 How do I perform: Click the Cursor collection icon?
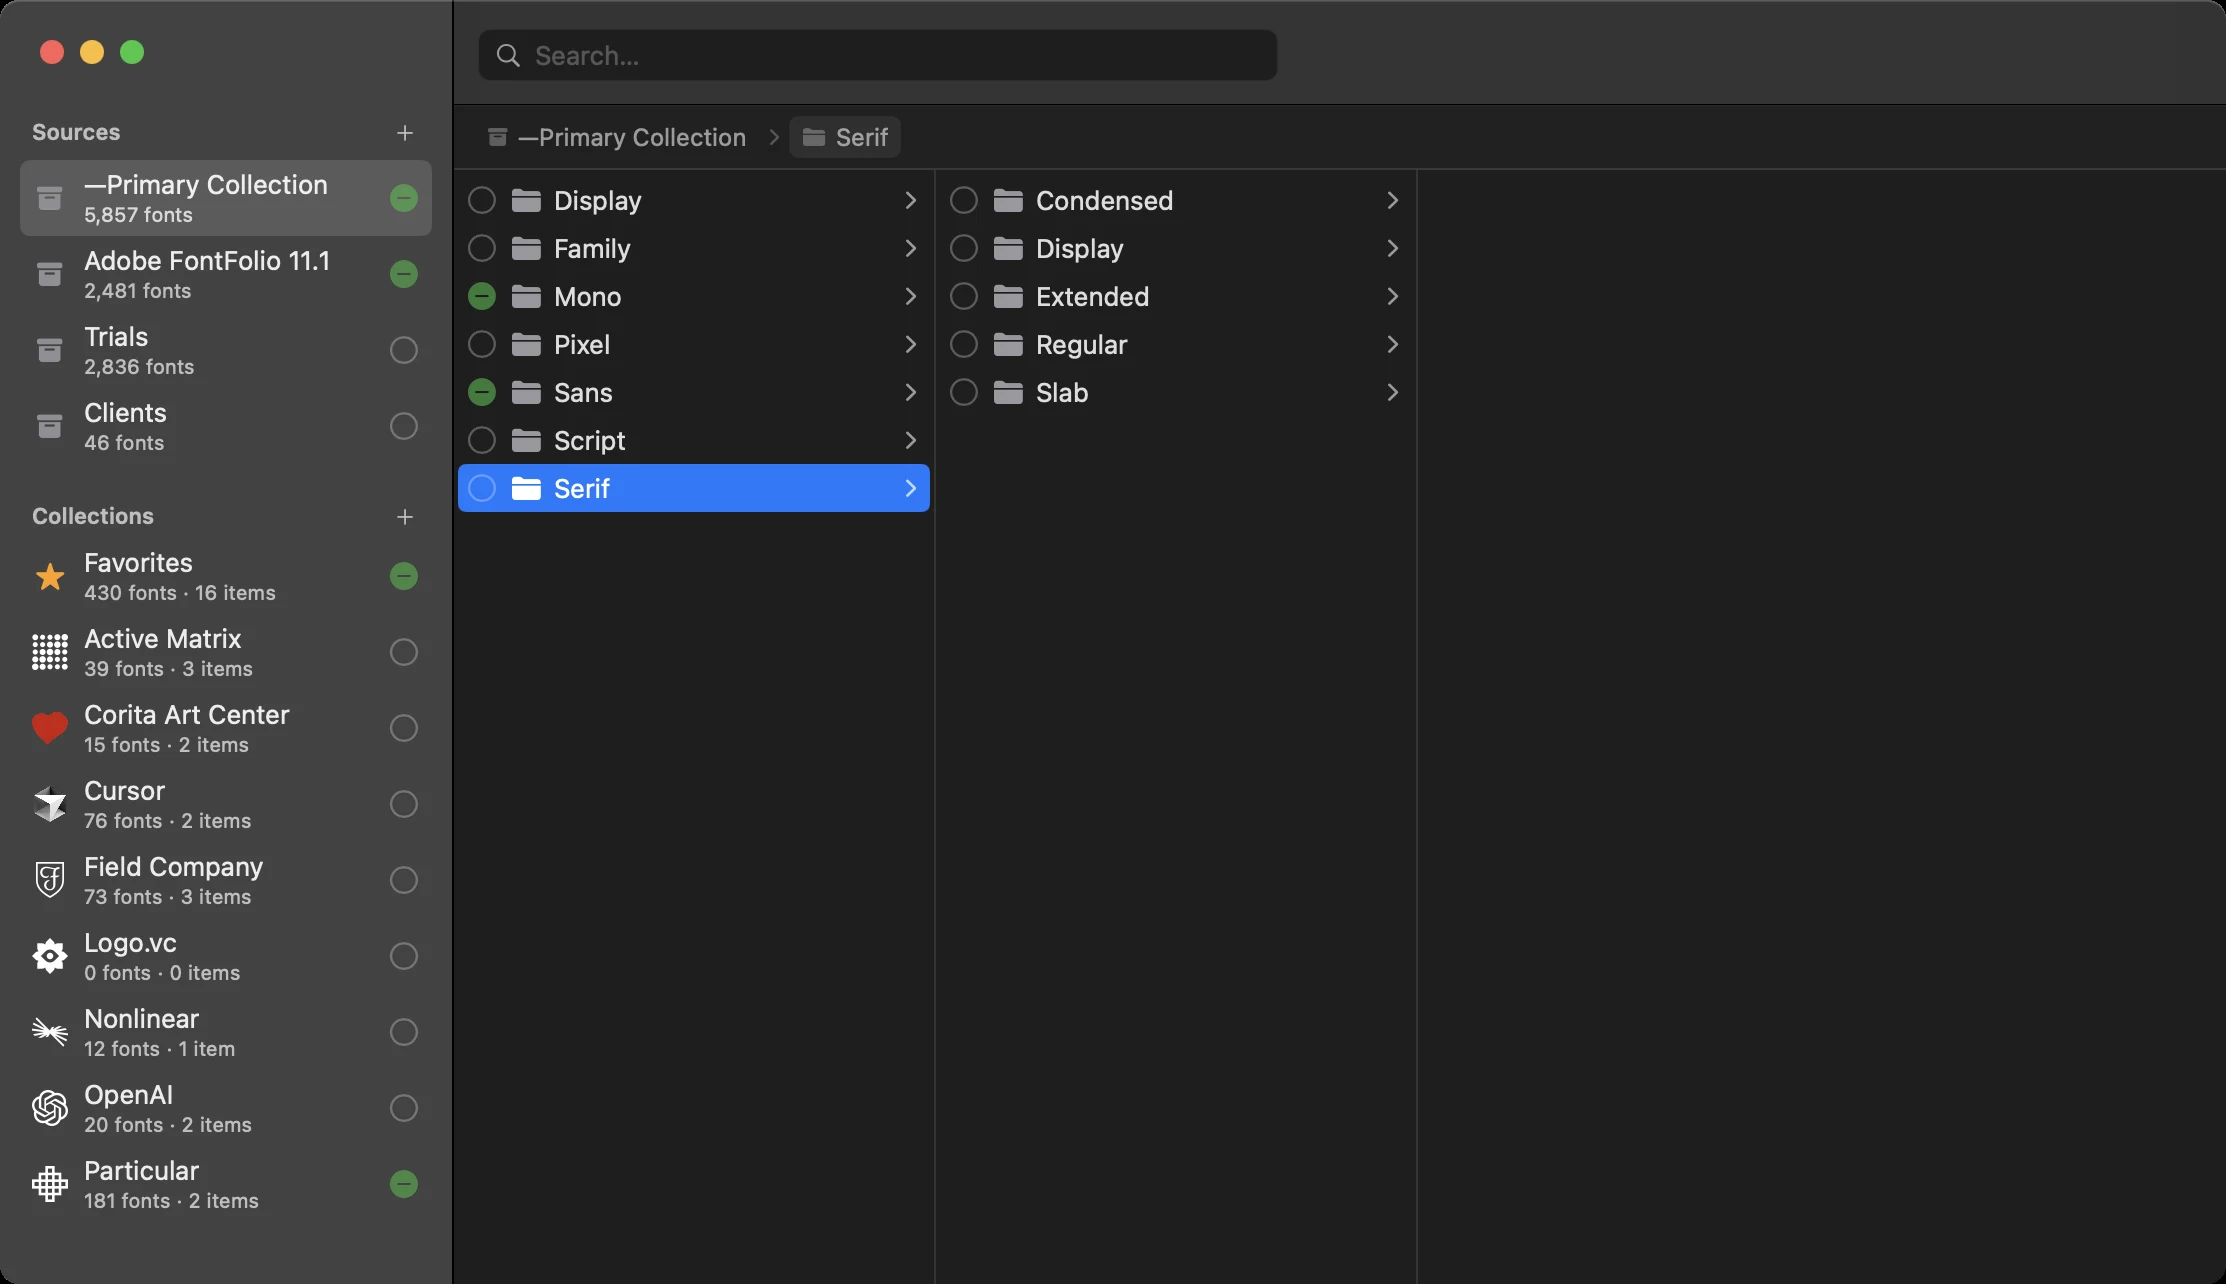(50, 804)
